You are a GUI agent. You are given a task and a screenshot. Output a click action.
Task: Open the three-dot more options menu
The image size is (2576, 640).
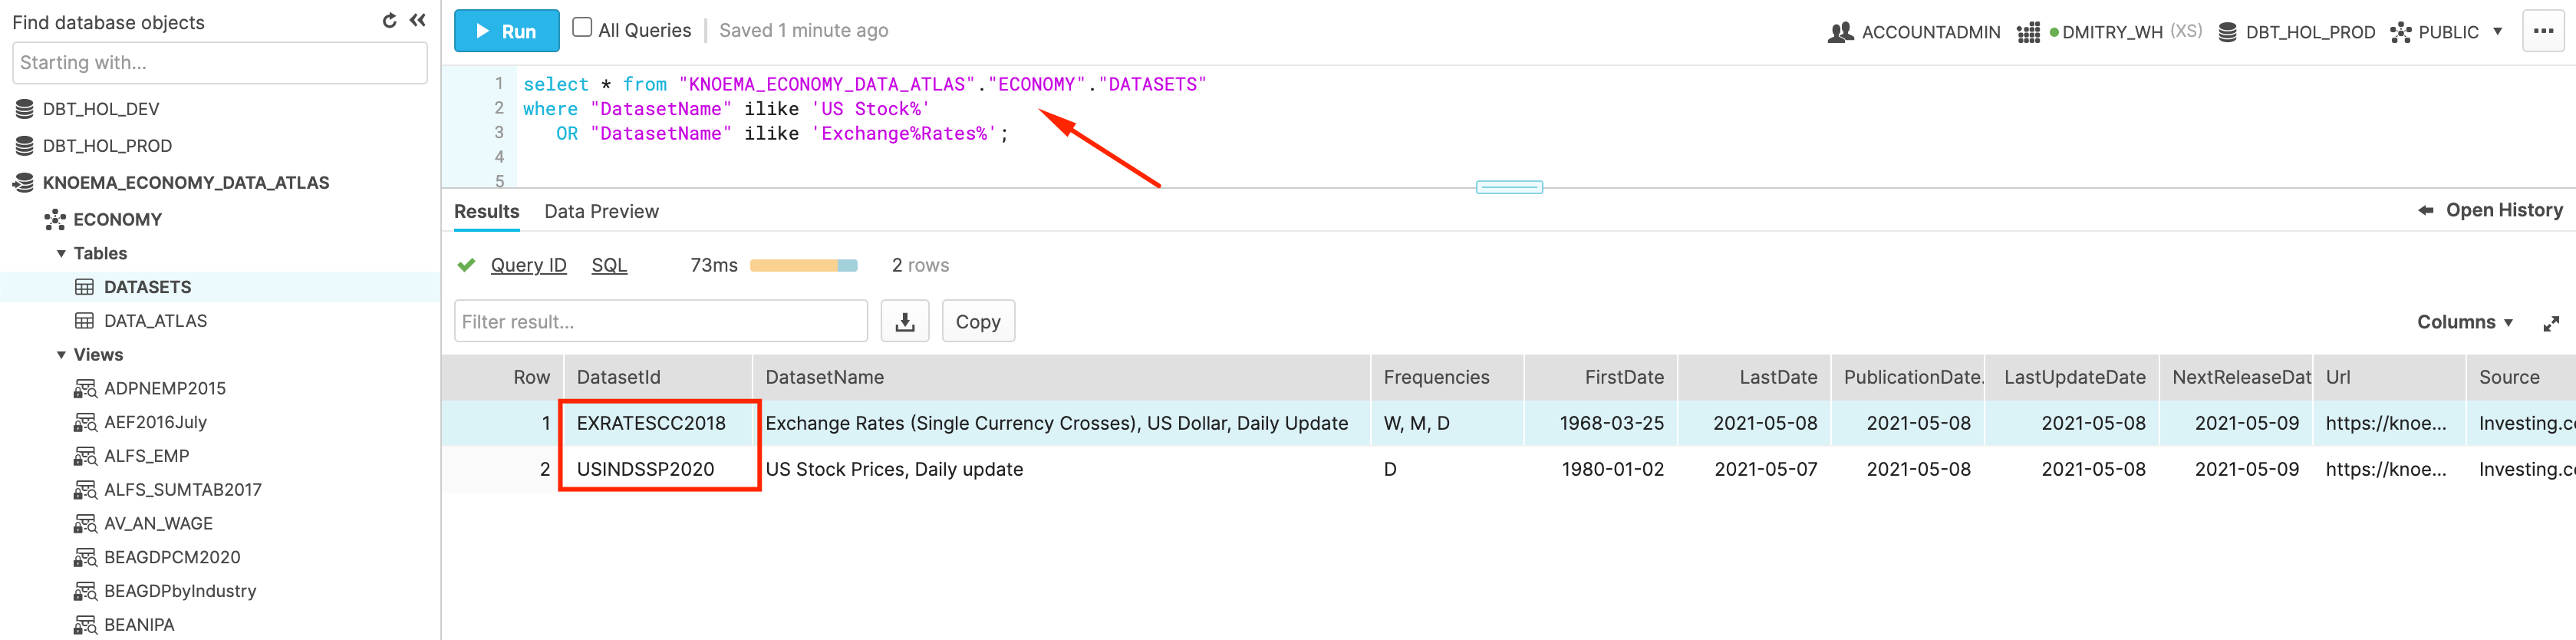pyautogui.click(x=2543, y=31)
